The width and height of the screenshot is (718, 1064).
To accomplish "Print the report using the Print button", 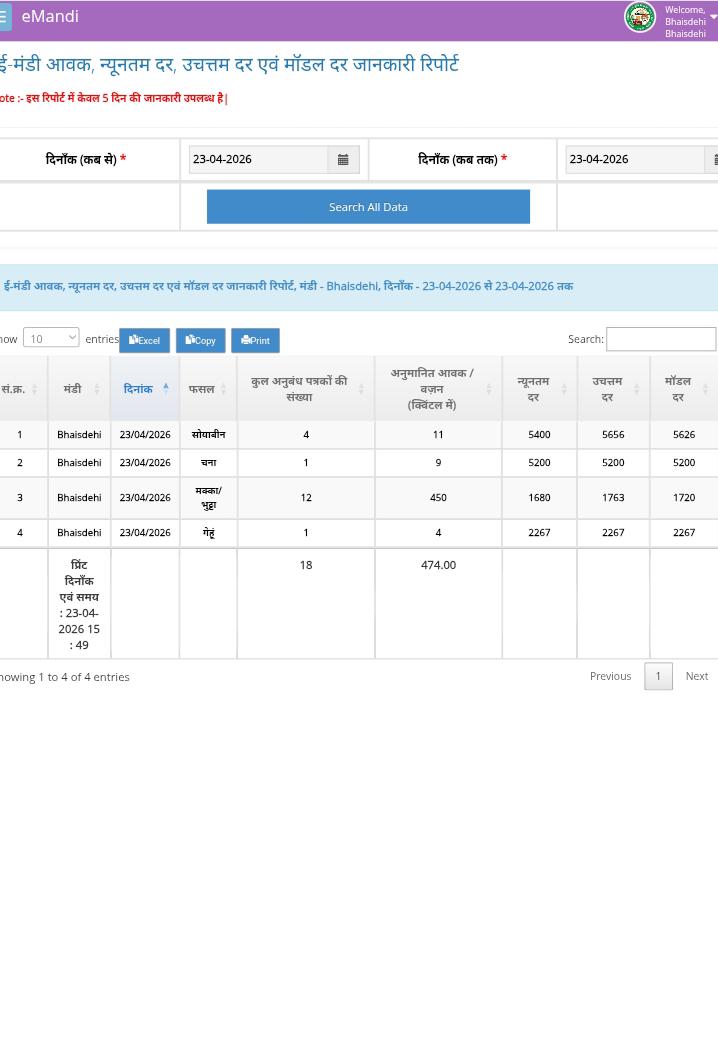I will point(255,340).
